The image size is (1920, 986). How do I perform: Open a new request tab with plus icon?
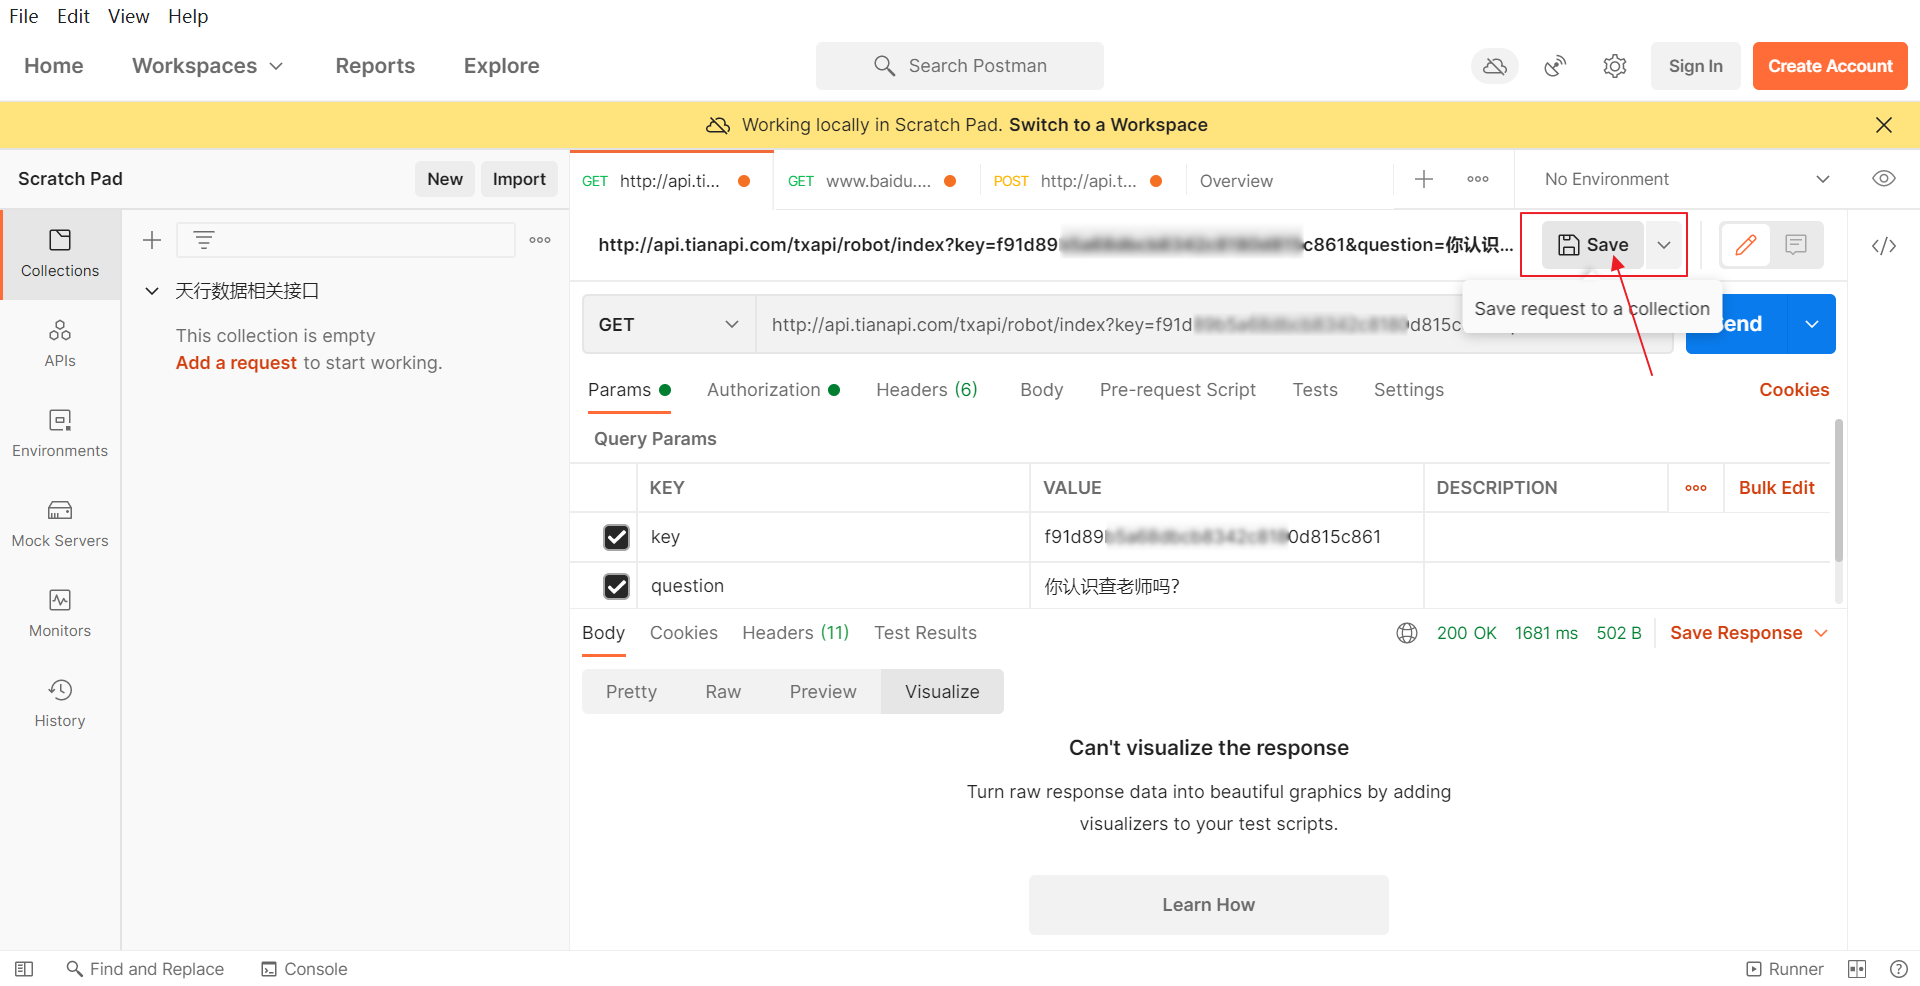(x=1424, y=179)
